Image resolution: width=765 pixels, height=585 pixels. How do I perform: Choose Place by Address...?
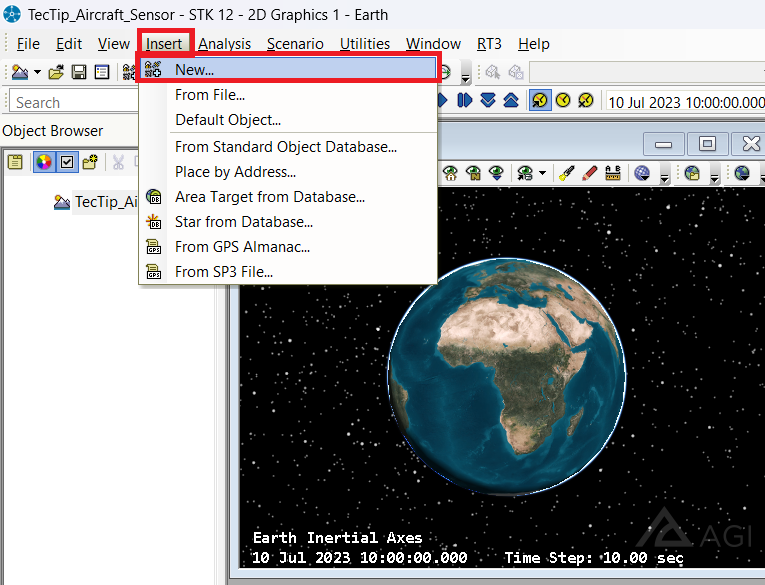click(288, 172)
